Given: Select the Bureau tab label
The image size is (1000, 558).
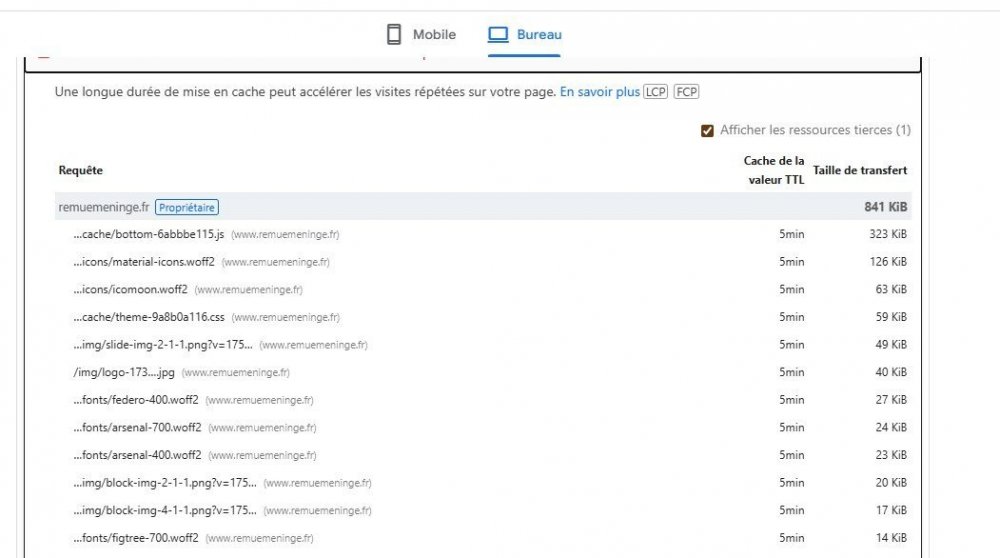Looking at the screenshot, I should [x=539, y=35].
